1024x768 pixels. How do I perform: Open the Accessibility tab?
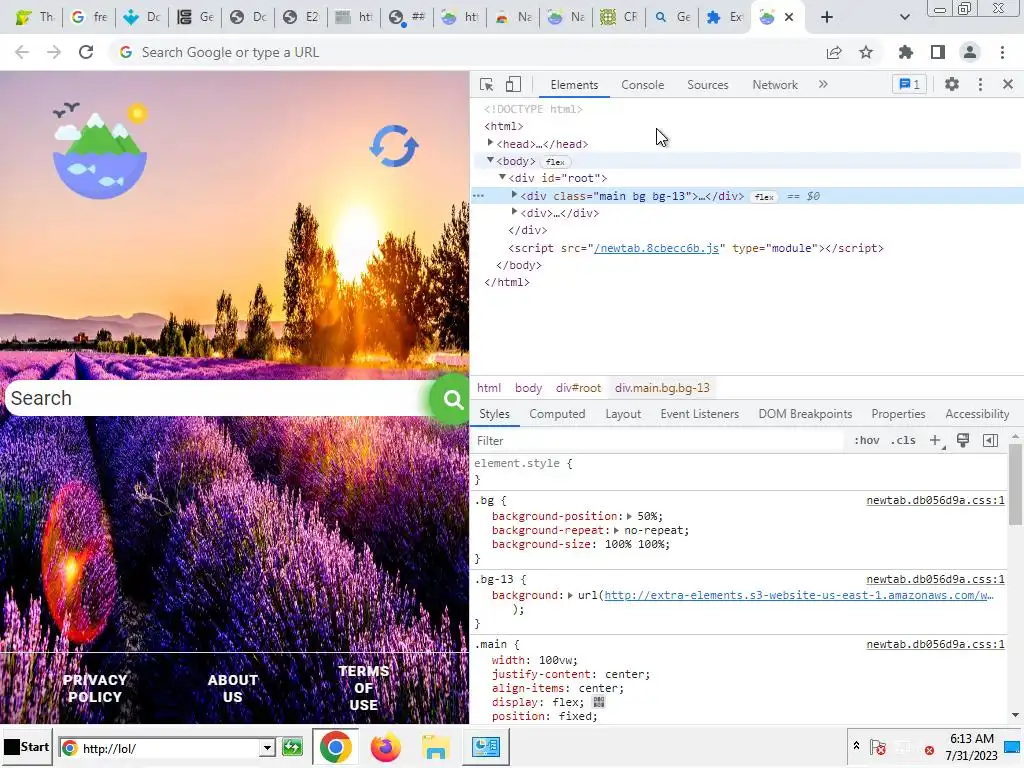click(x=977, y=414)
